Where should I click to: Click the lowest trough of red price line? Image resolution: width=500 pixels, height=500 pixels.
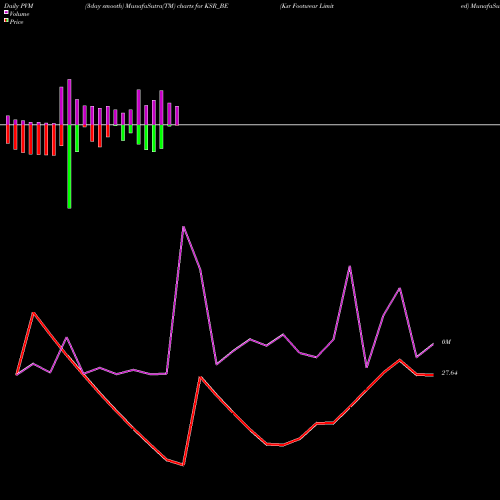click(183, 465)
